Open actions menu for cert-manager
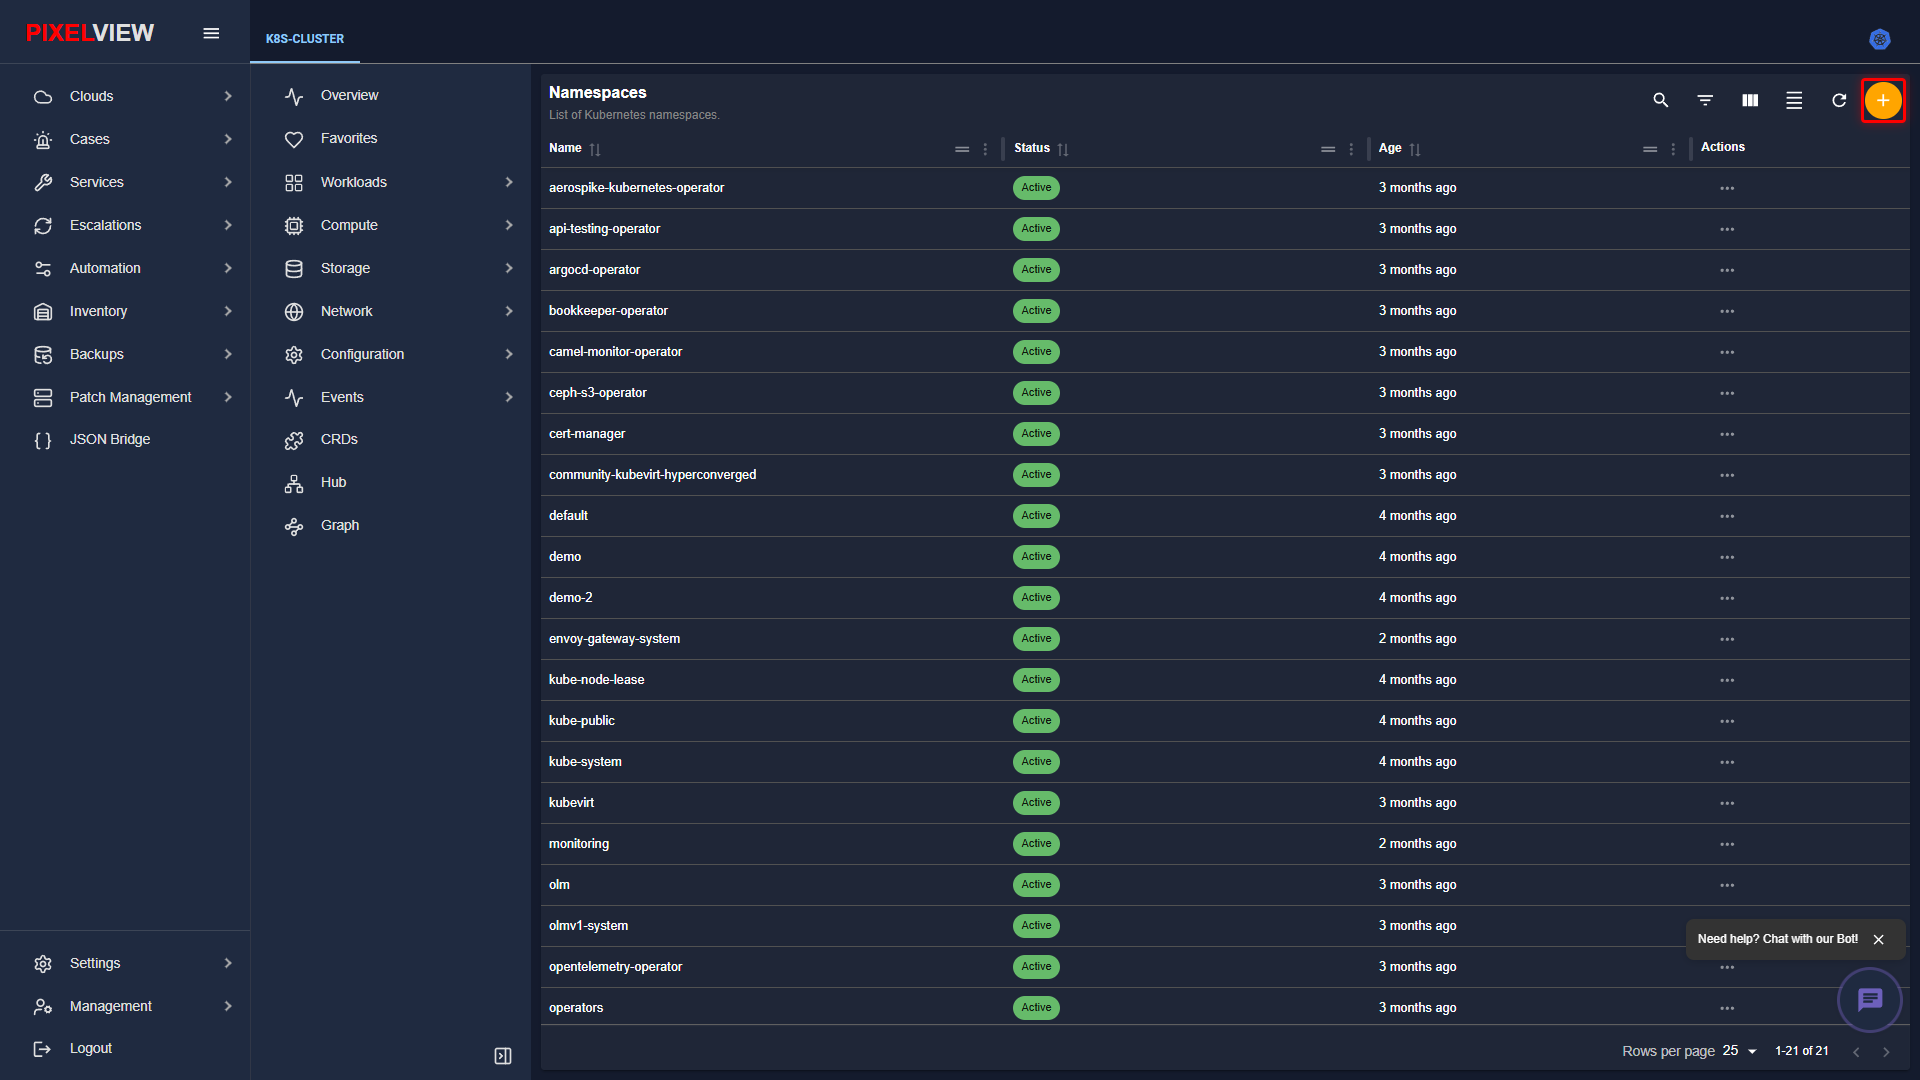1920x1080 pixels. click(1727, 434)
